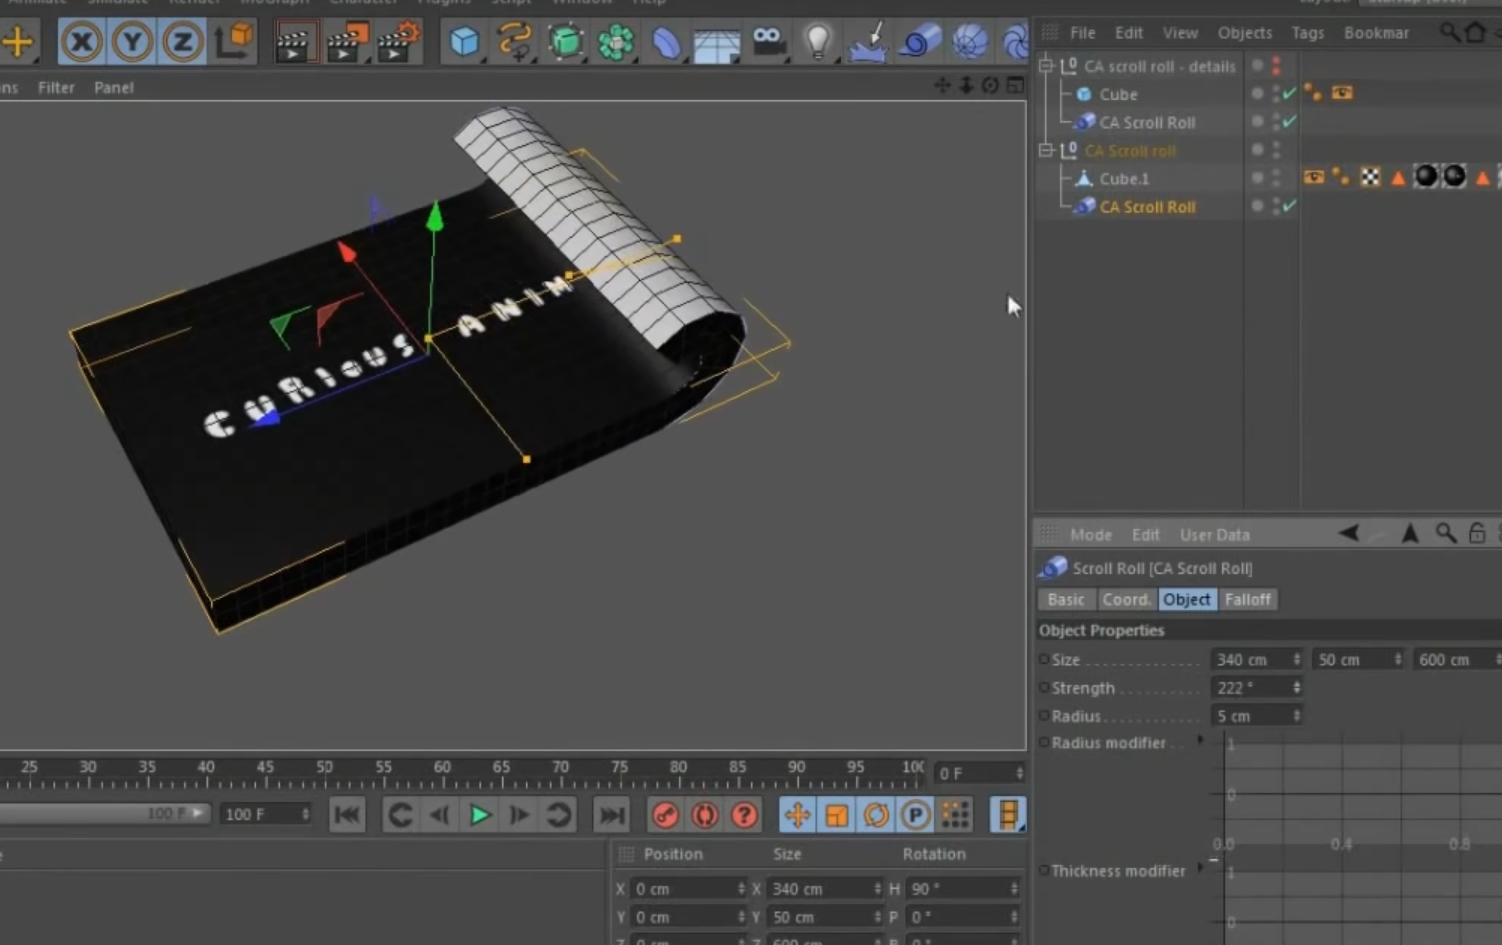Click the Record Active Objects button
The width and height of the screenshot is (1502, 945).
665,815
